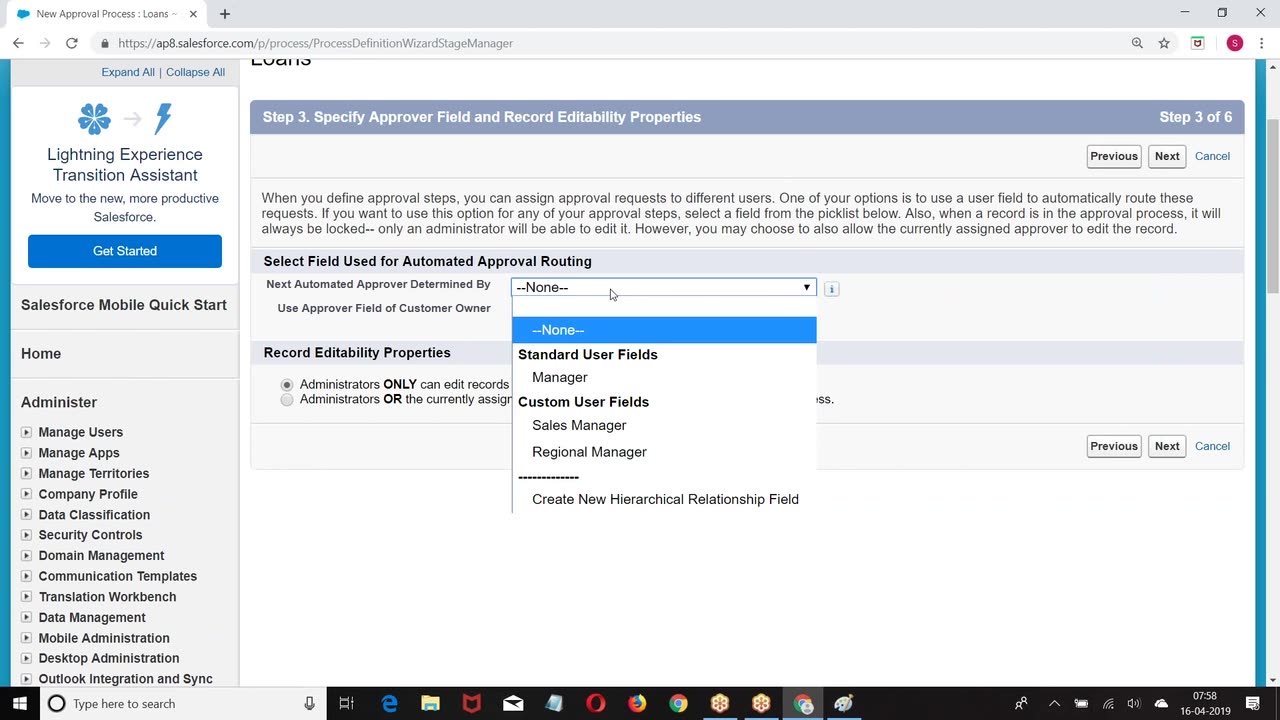Expand the Domain Management tree node
1280x720 pixels.
[x=26, y=556]
